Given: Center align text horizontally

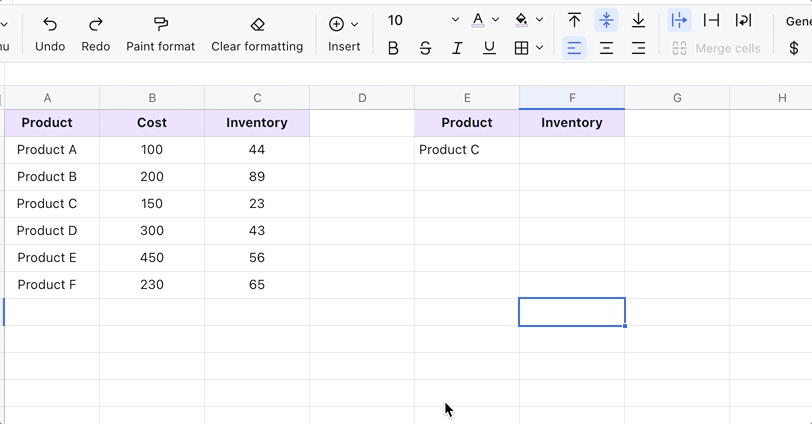Looking at the screenshot, I should pos(606,48).
